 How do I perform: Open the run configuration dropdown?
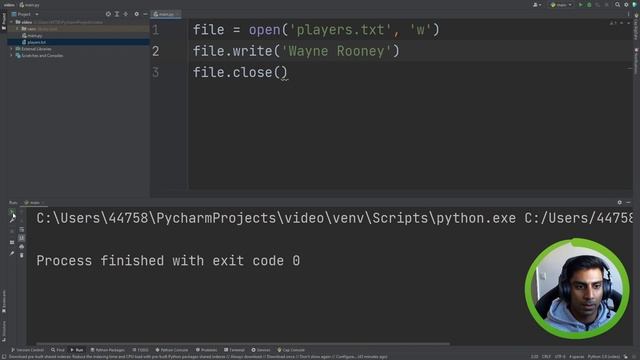click(x=561, y=5)
